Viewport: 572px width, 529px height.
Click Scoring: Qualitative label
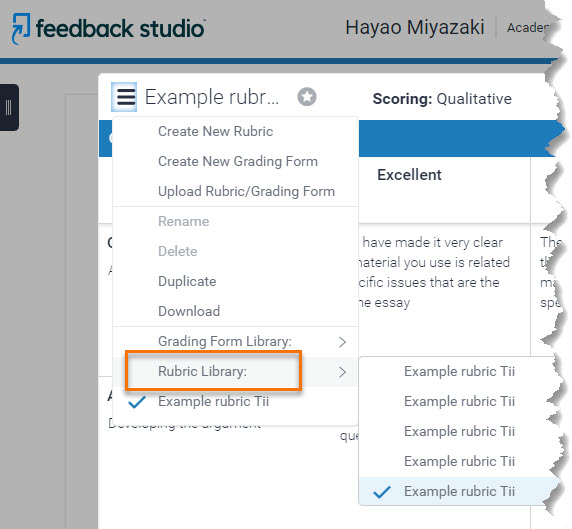point(442,99)
